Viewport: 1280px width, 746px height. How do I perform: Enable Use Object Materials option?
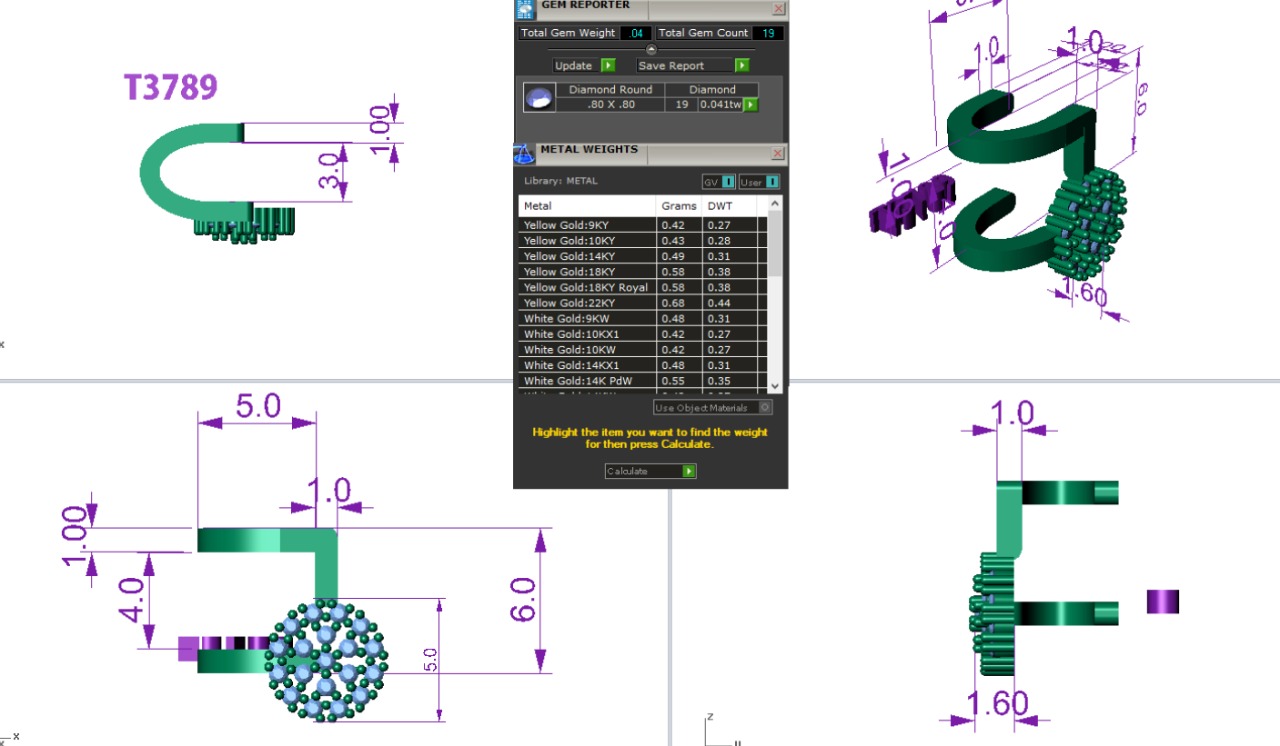[765, 408]
